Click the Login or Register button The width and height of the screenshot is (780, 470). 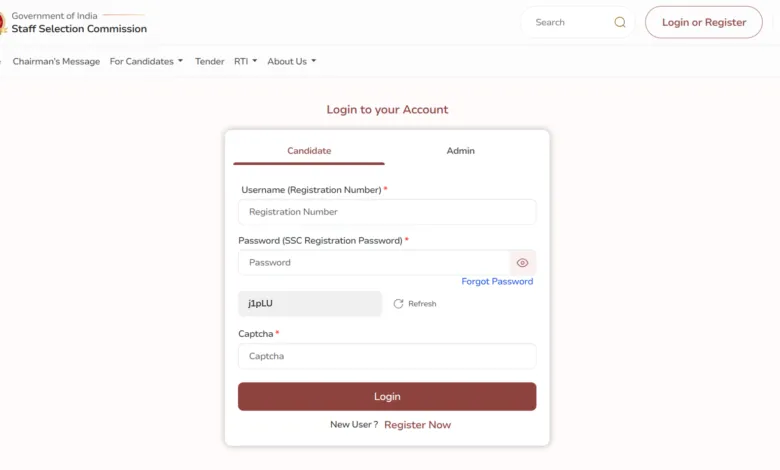point(703,22)
